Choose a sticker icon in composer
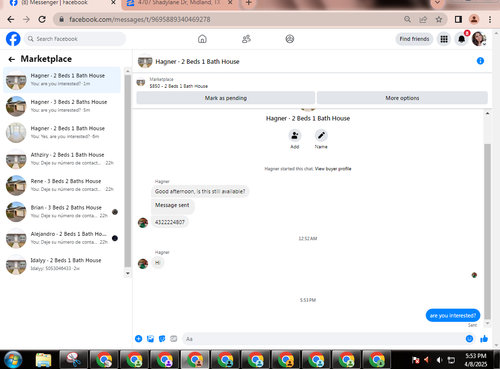The height and width of the screenshot is (369, 500). pyautogui.click(x=162, y=339)
